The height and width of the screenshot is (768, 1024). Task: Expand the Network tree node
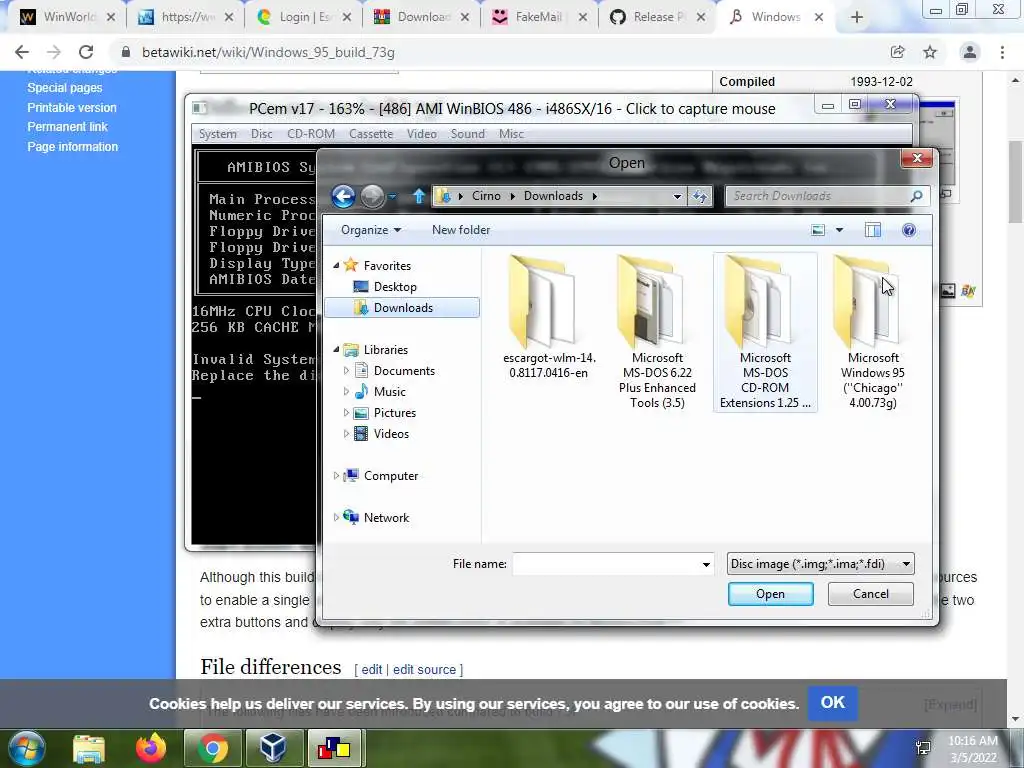coord(336,518)
